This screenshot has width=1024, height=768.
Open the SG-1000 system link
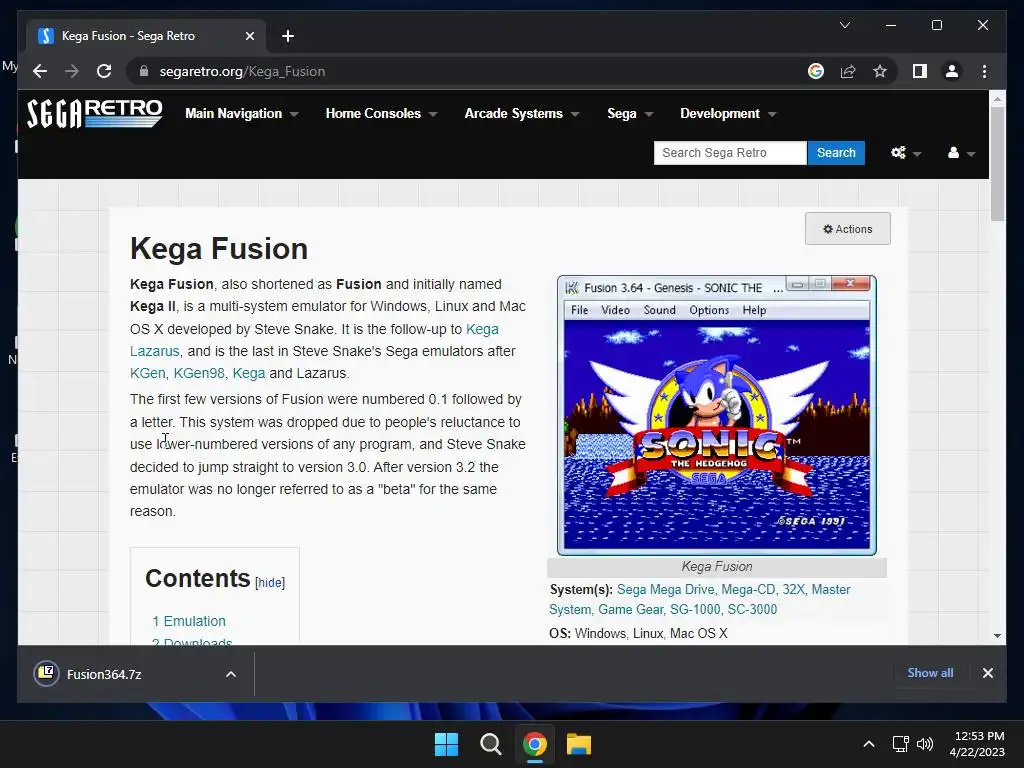[695, 609]
